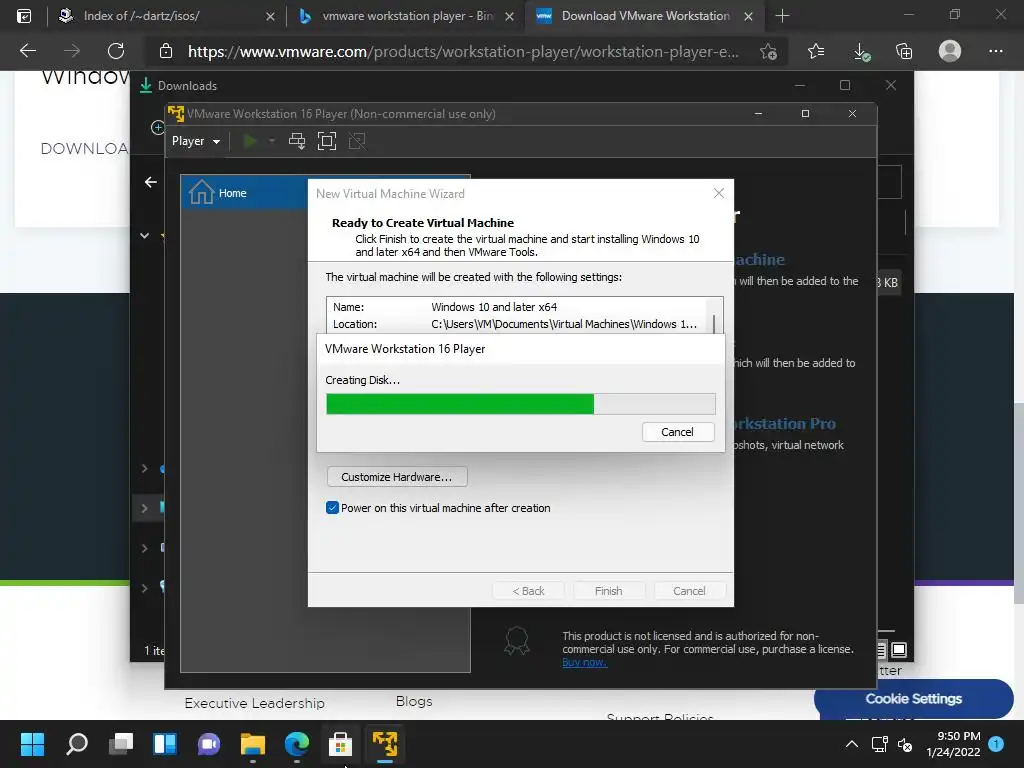Enter full screen mode icon in VMware toolbar
The image size is (1024, 768).
[327, 141]
